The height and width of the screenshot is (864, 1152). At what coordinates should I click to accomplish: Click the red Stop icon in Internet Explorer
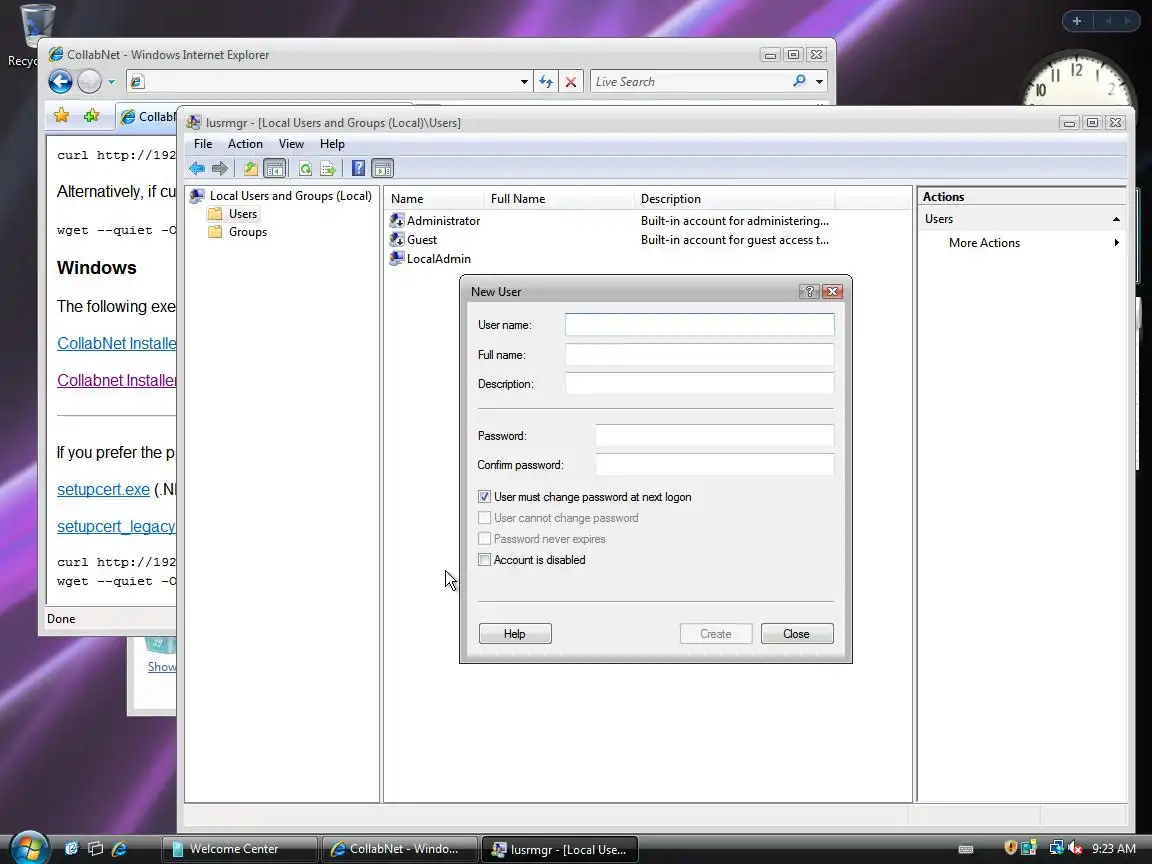570,82
